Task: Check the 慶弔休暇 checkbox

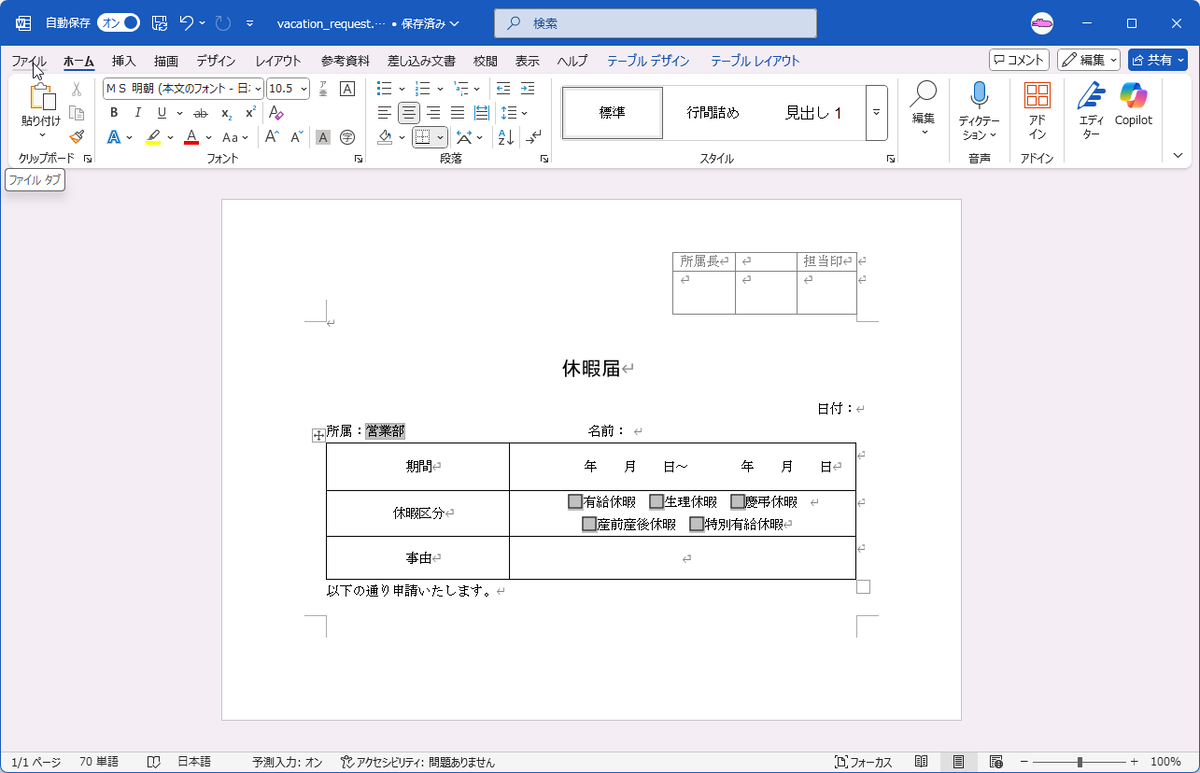Action: pos(737,502)
